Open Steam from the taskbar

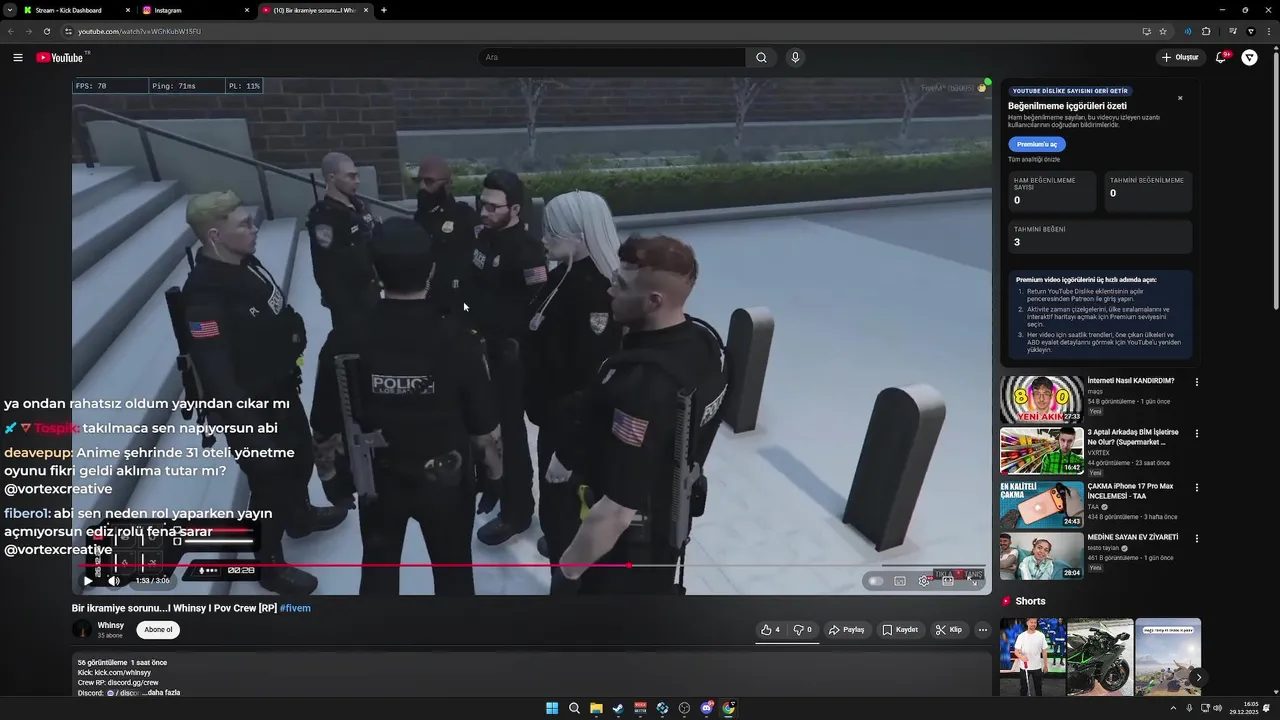tap(618, 708)
